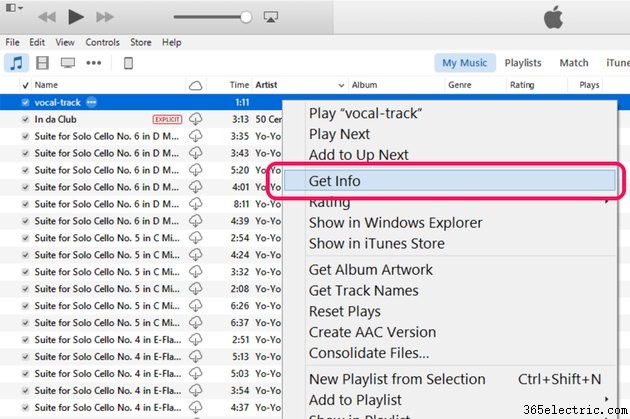The width and height of the screenshot is (630, 419).
Task: Click the iCloud download icon for the 6:26 track
Action: 195,306
